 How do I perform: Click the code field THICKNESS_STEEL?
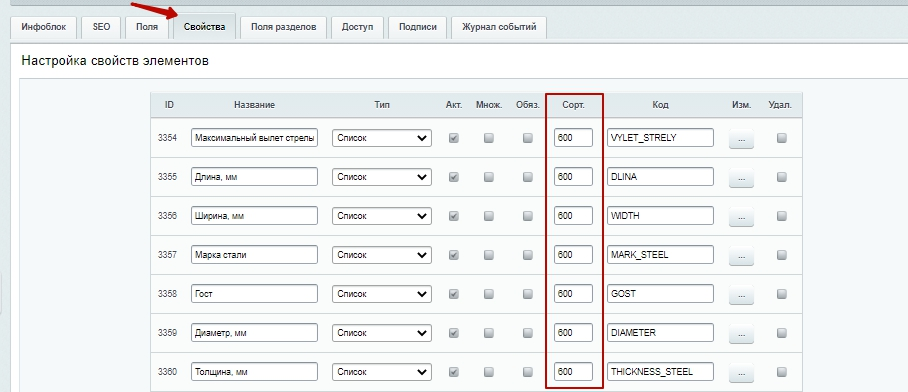click(x=660, y=372)
